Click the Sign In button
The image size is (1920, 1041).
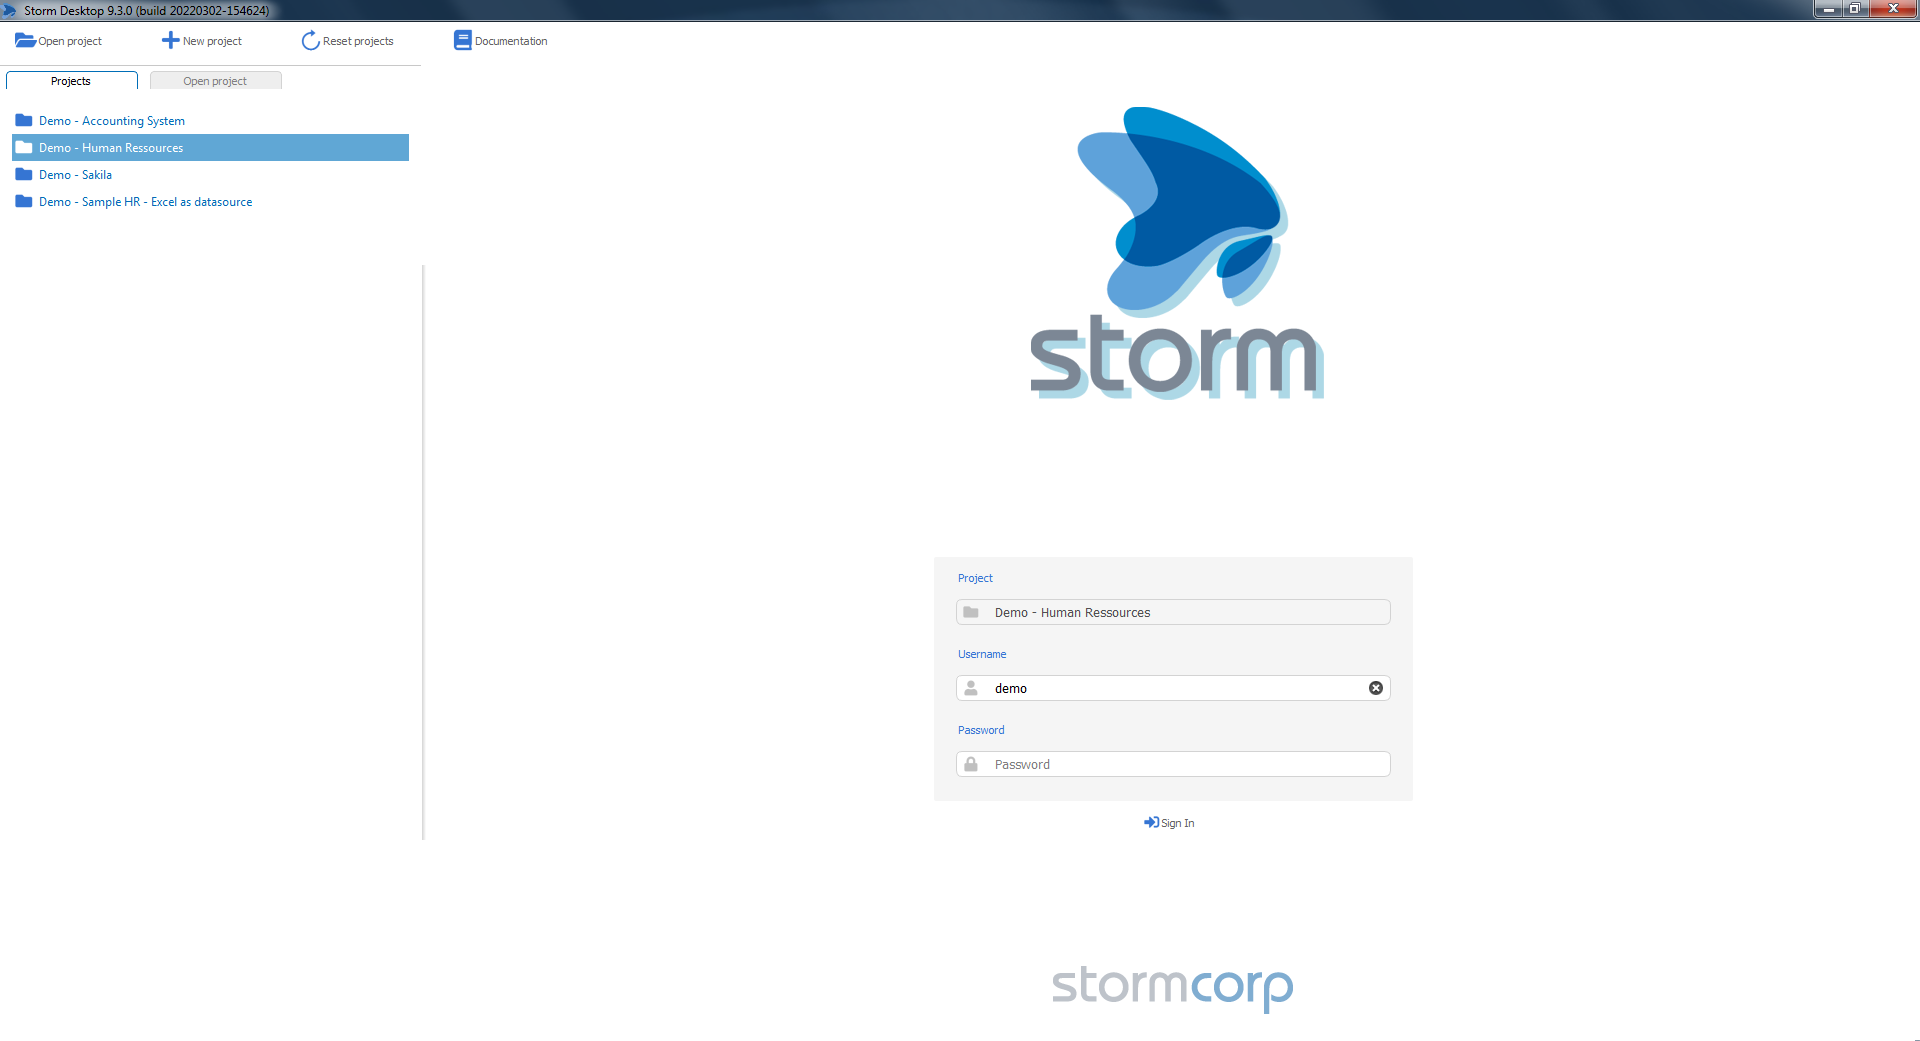point(1169,823)
